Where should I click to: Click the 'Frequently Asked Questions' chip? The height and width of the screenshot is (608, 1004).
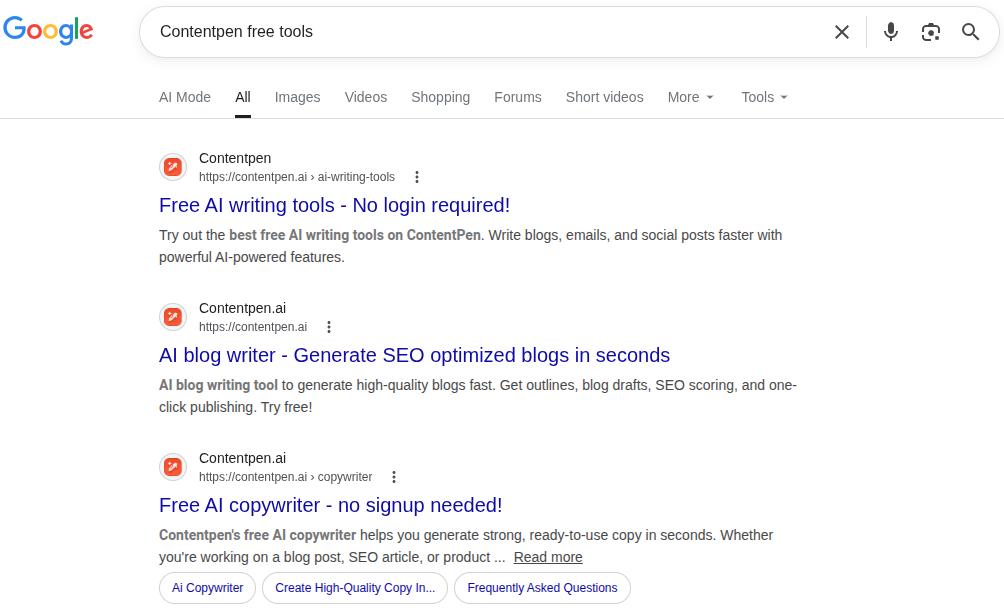(542, 588)
